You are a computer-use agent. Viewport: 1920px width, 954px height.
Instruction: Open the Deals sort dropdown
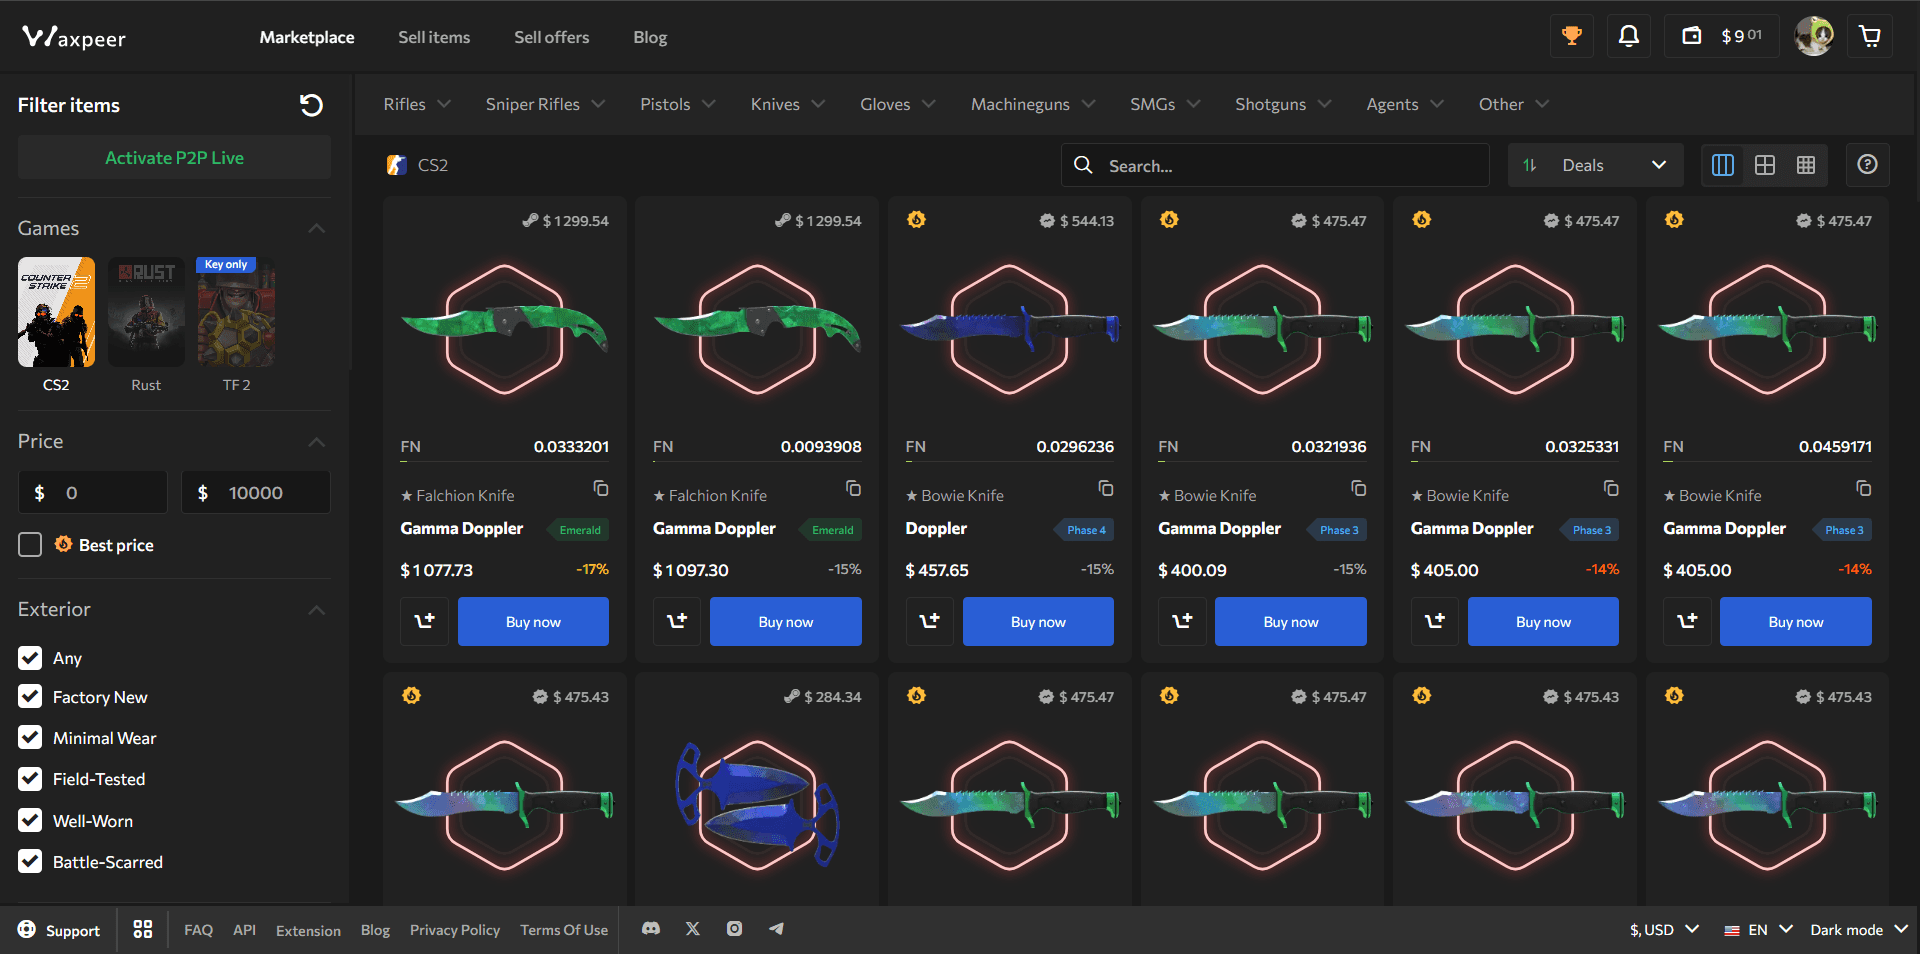pos(1596,165)
